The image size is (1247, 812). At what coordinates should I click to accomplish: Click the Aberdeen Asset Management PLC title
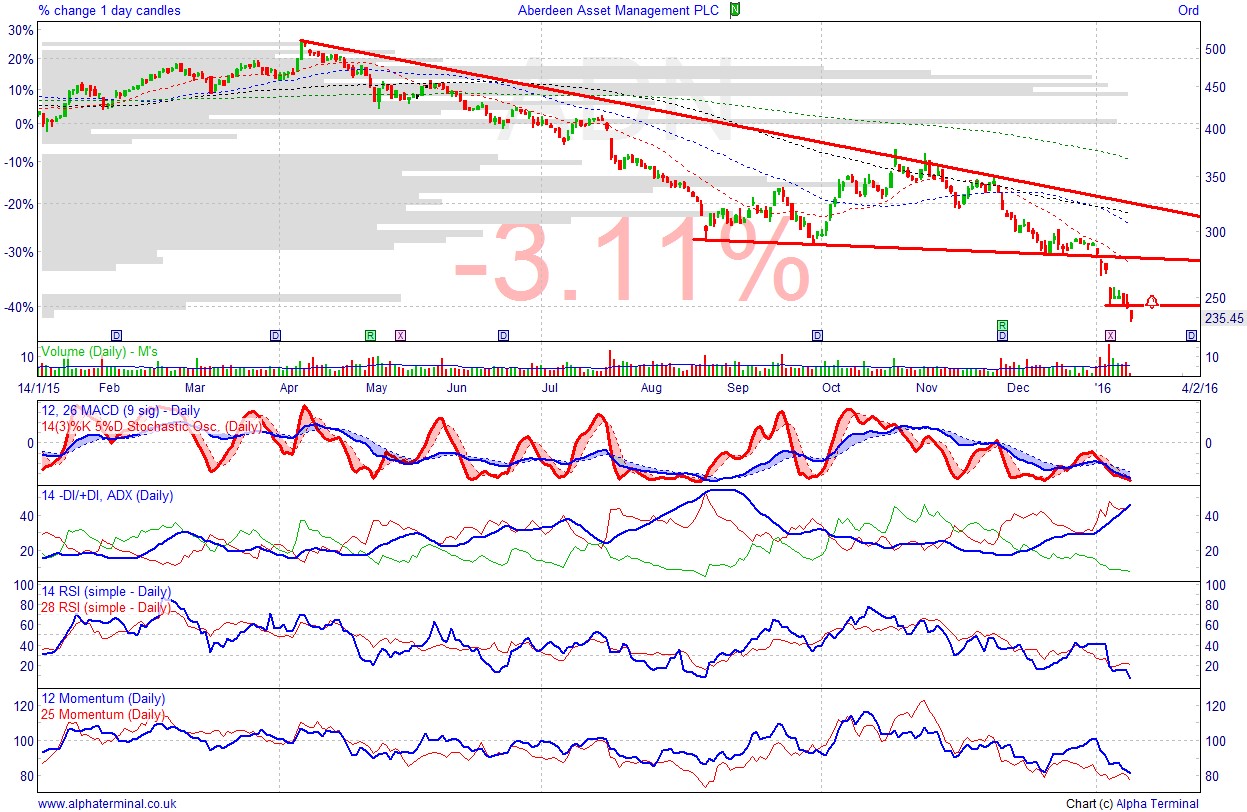pos(621,10)
